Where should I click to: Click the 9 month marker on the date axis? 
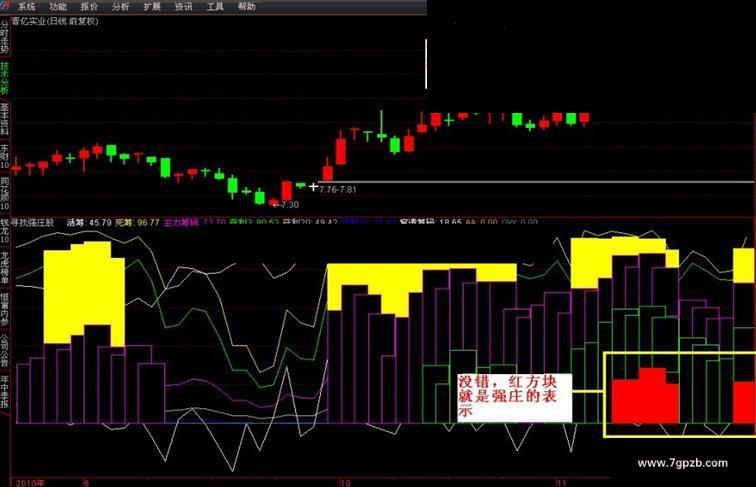(86, 482)
